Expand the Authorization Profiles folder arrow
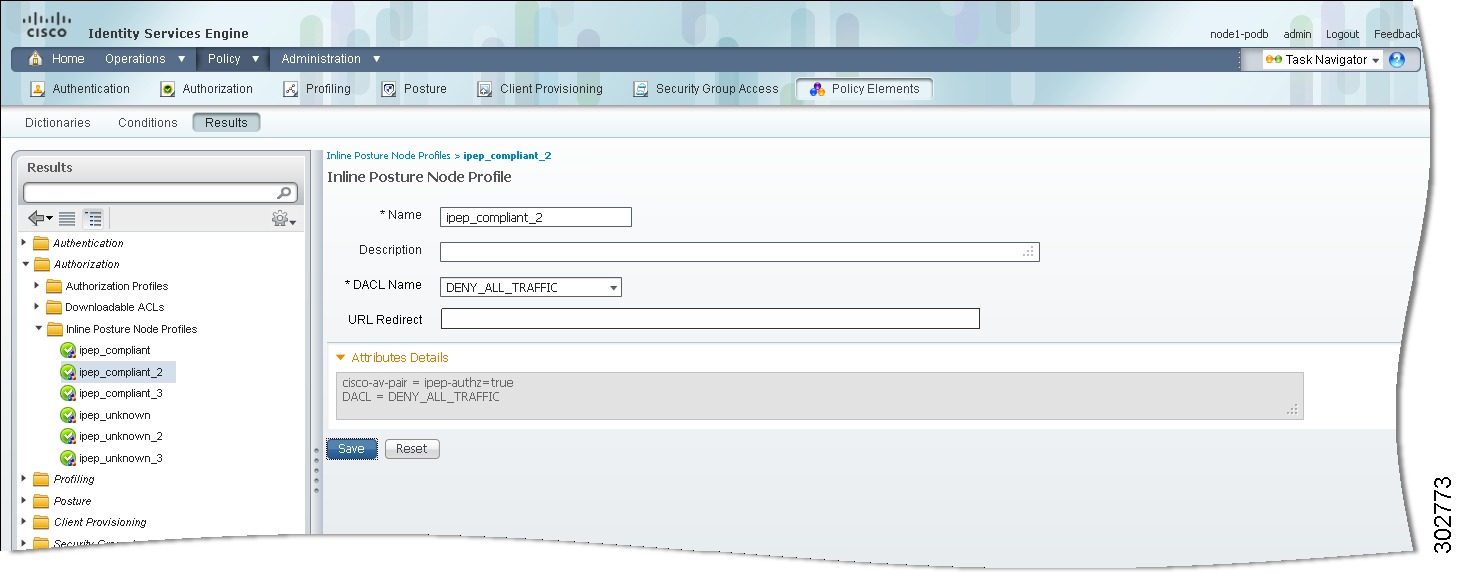 (37, 286)
